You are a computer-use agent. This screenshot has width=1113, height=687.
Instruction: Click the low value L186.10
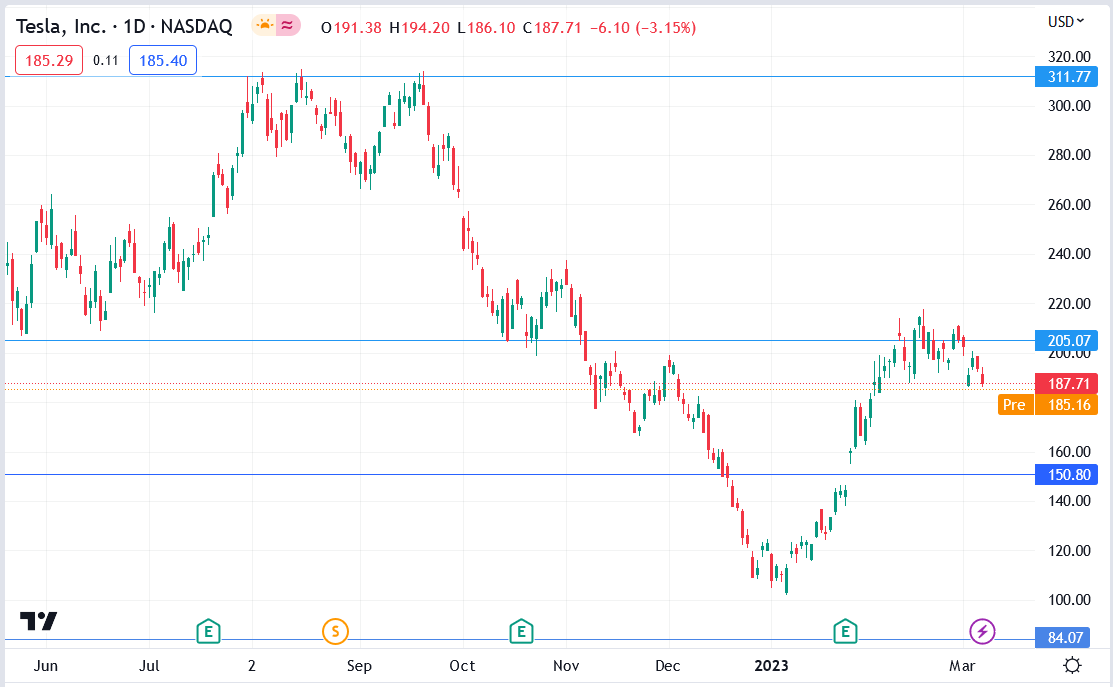486,28
